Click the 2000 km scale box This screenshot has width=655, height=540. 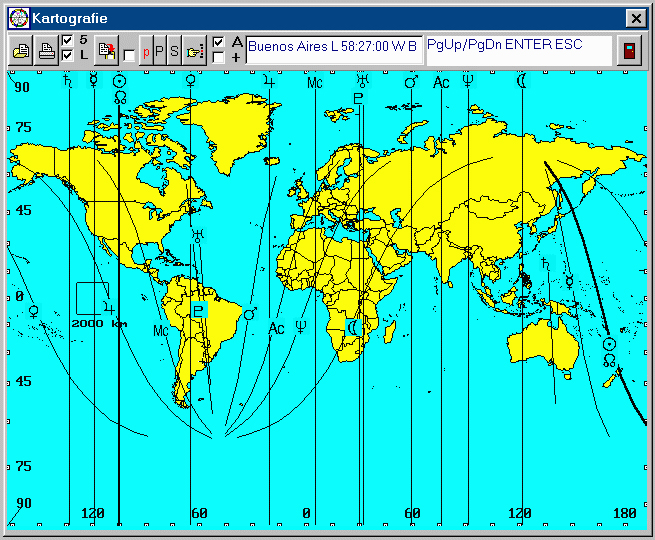pos(92,298)
